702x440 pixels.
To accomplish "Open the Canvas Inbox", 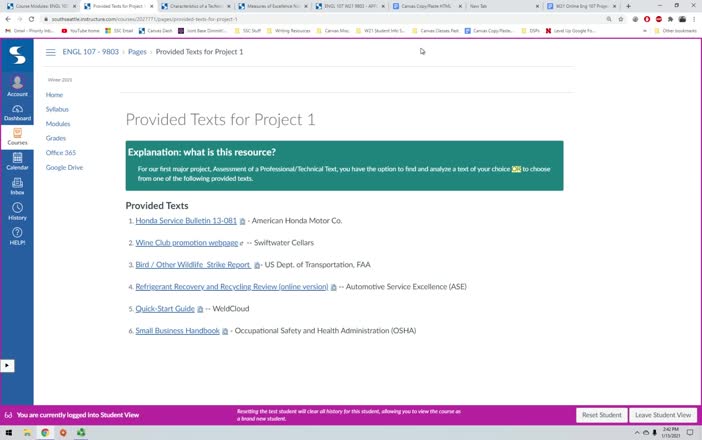I will (x=17, y=186).
